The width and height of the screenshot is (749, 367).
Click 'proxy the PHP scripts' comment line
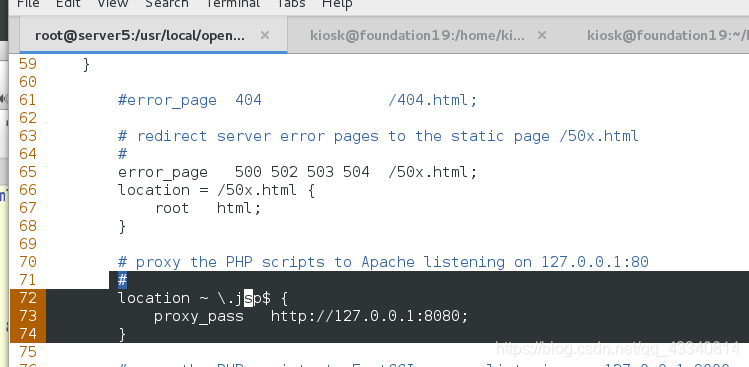coord(383,262)
